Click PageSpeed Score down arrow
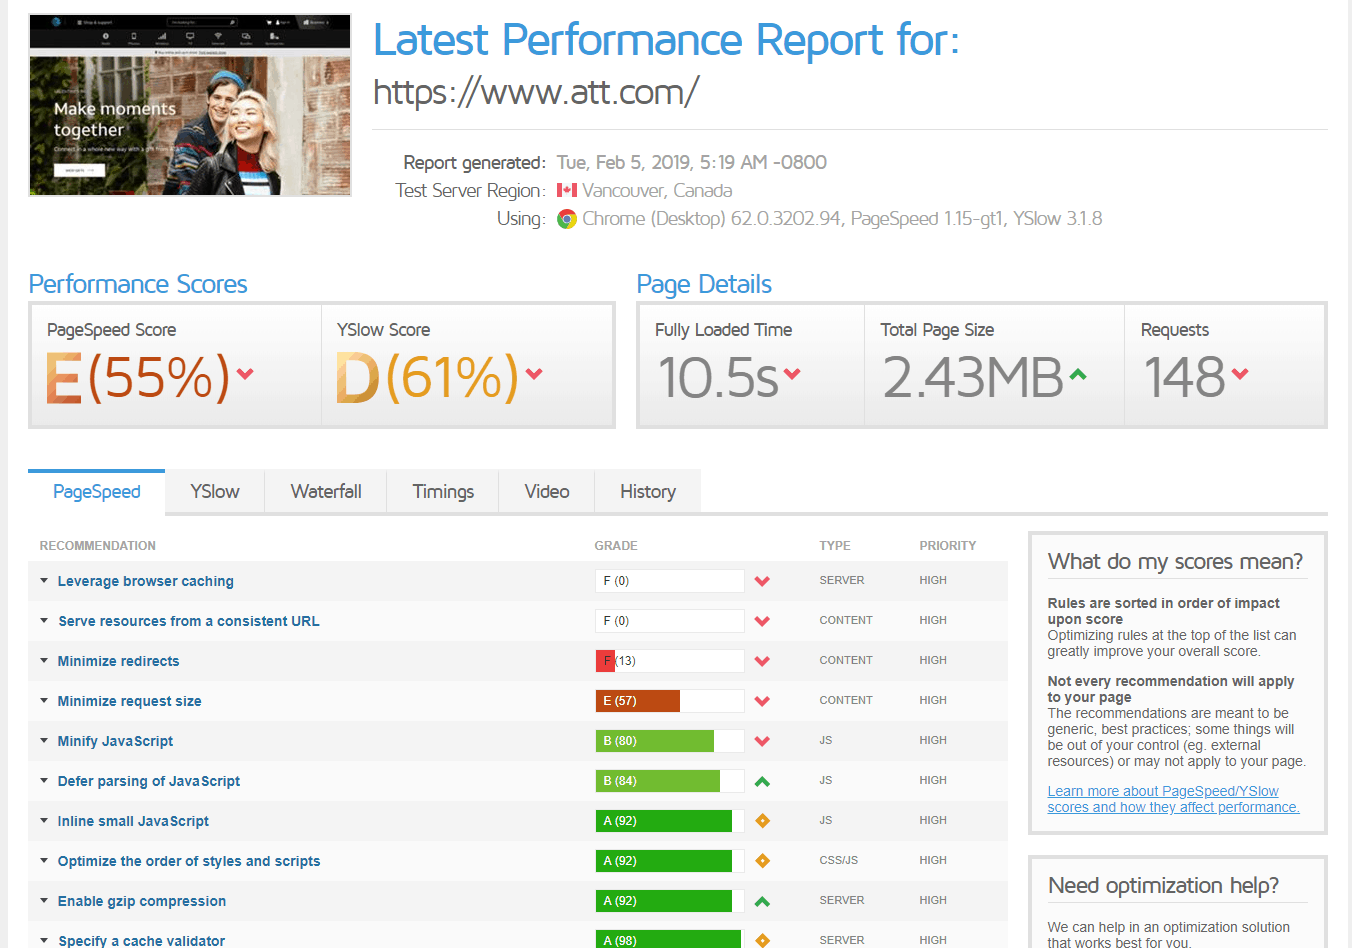 pos(245,374)
